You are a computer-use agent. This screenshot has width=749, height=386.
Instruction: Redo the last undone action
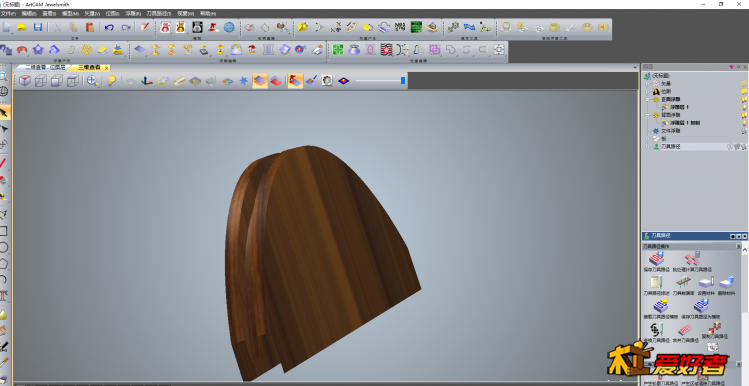(126, 27)
